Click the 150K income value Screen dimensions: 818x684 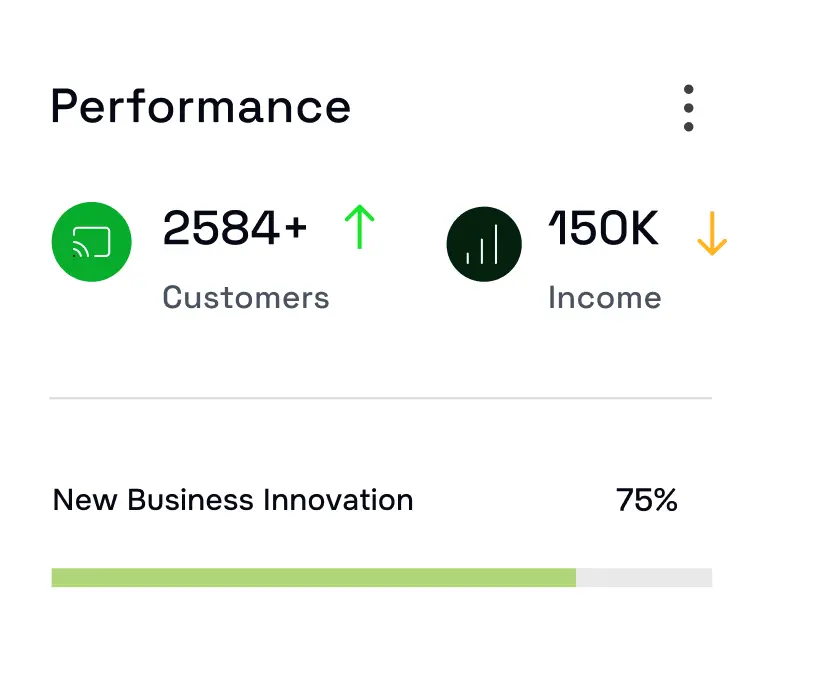[x=604, y=229]
